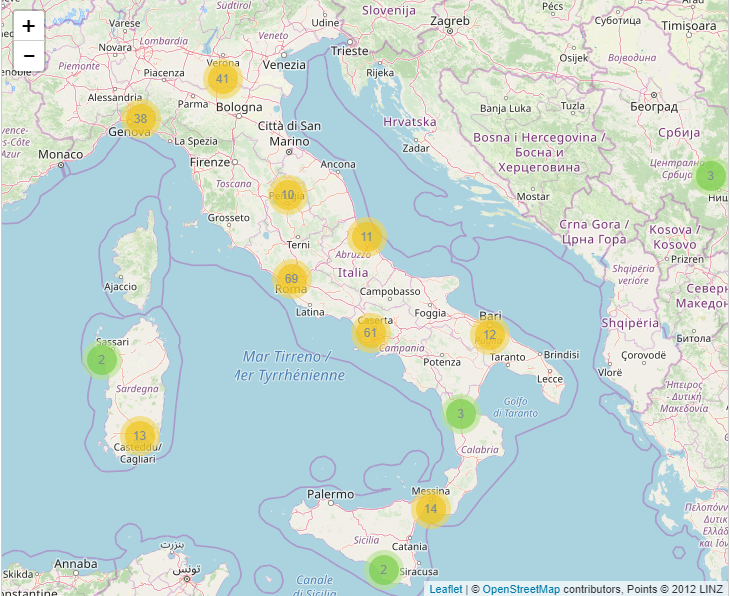
Task: Click the Venezia city label
Action: click(284, 65)
